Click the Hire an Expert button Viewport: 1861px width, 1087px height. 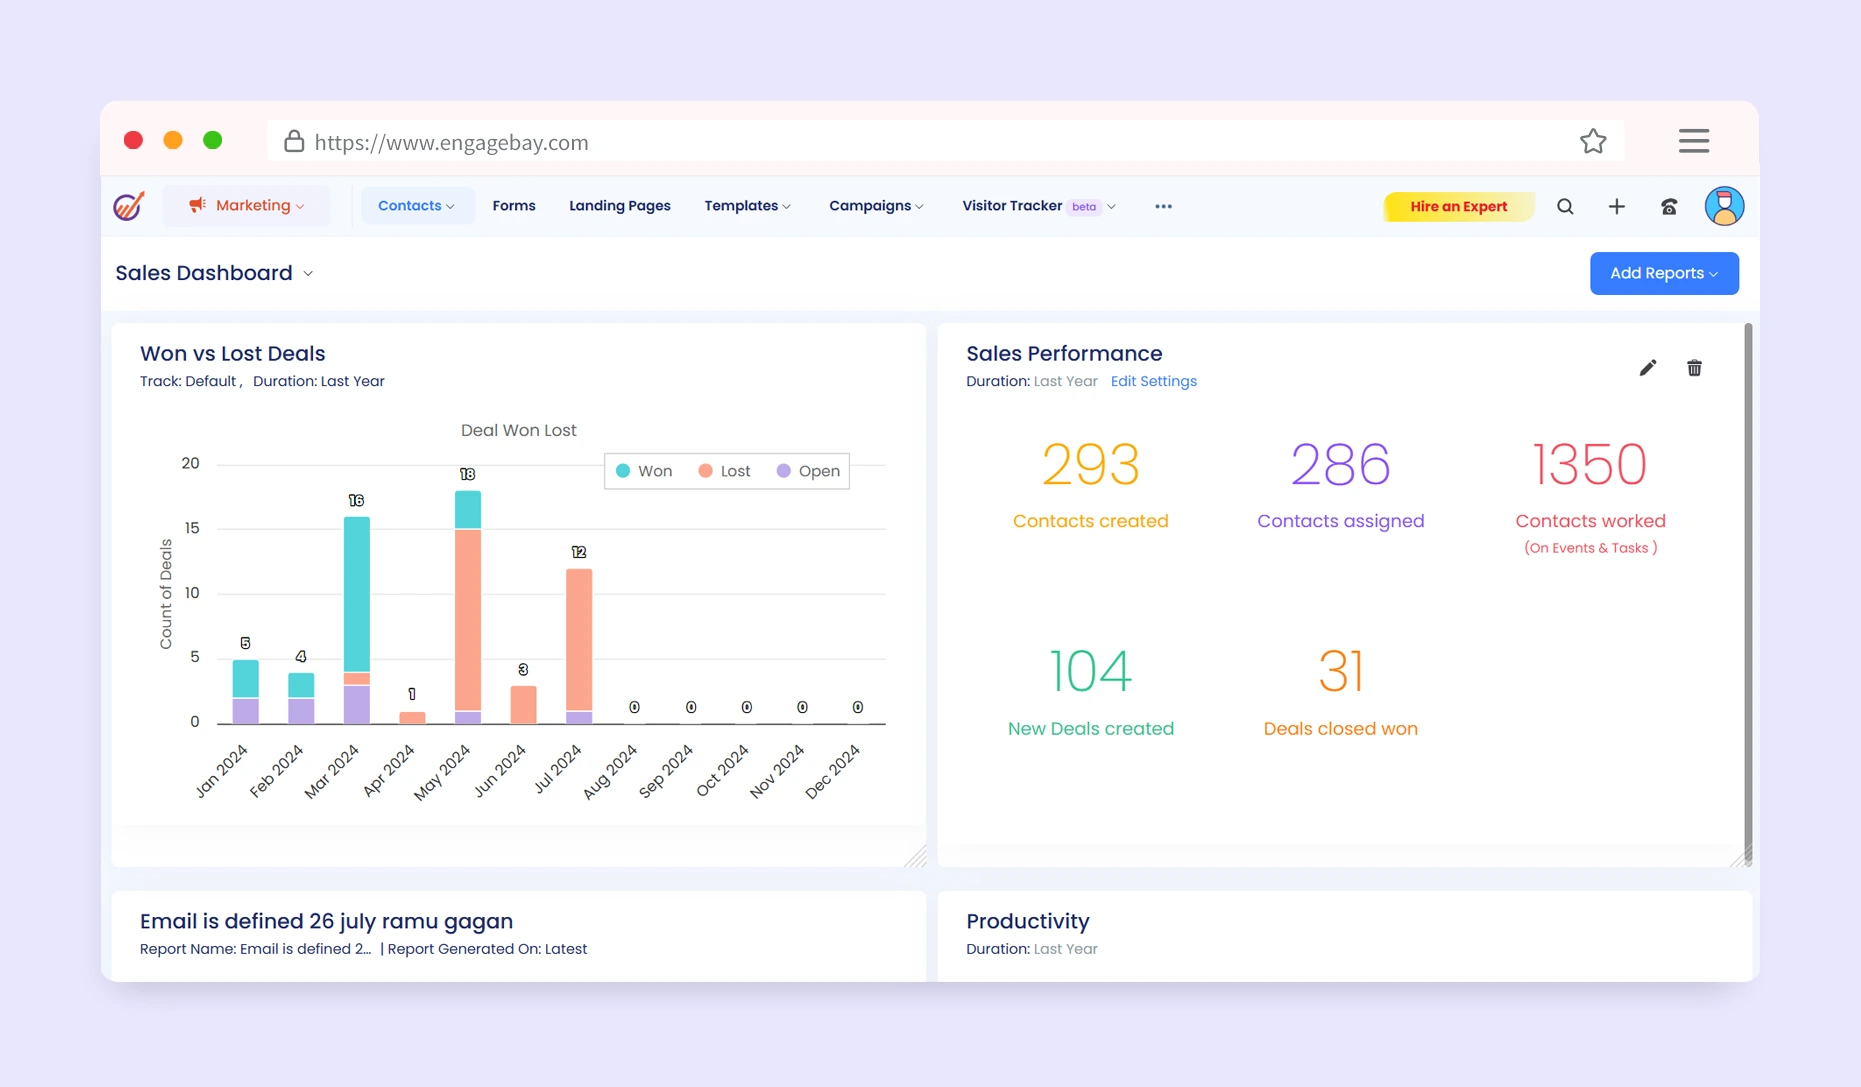pos(1458,207)
